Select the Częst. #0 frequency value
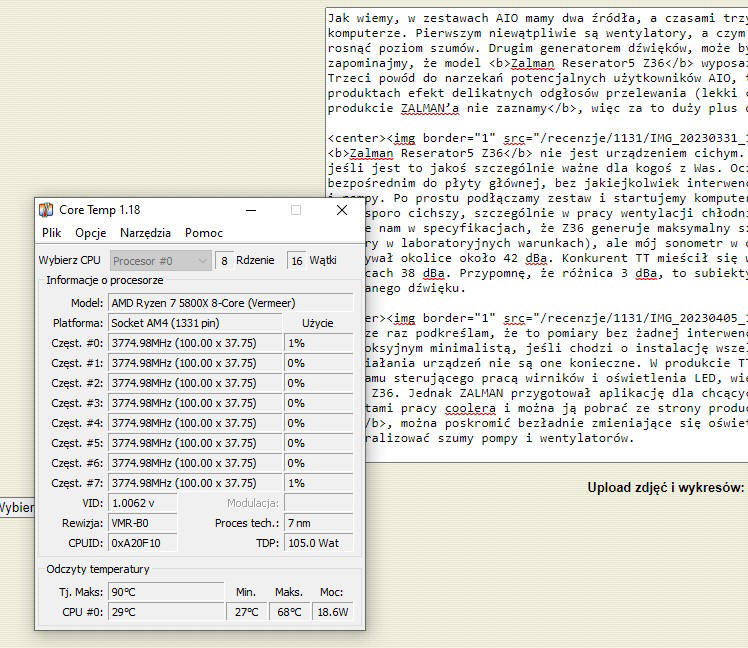Image resolution: width=748 pixels, height=648 pixels. [195, 343]
